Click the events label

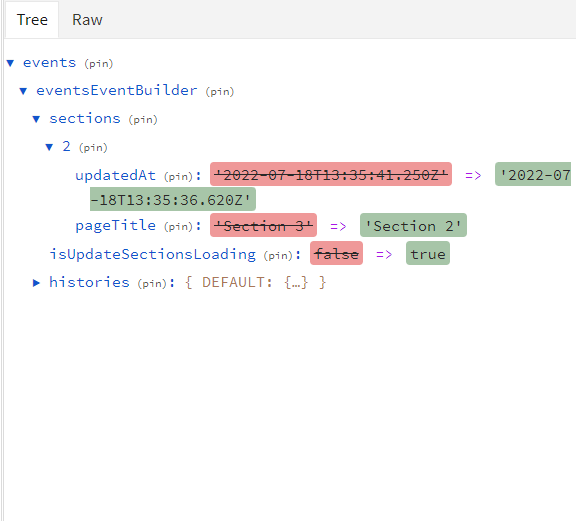[x=50, y=63]
